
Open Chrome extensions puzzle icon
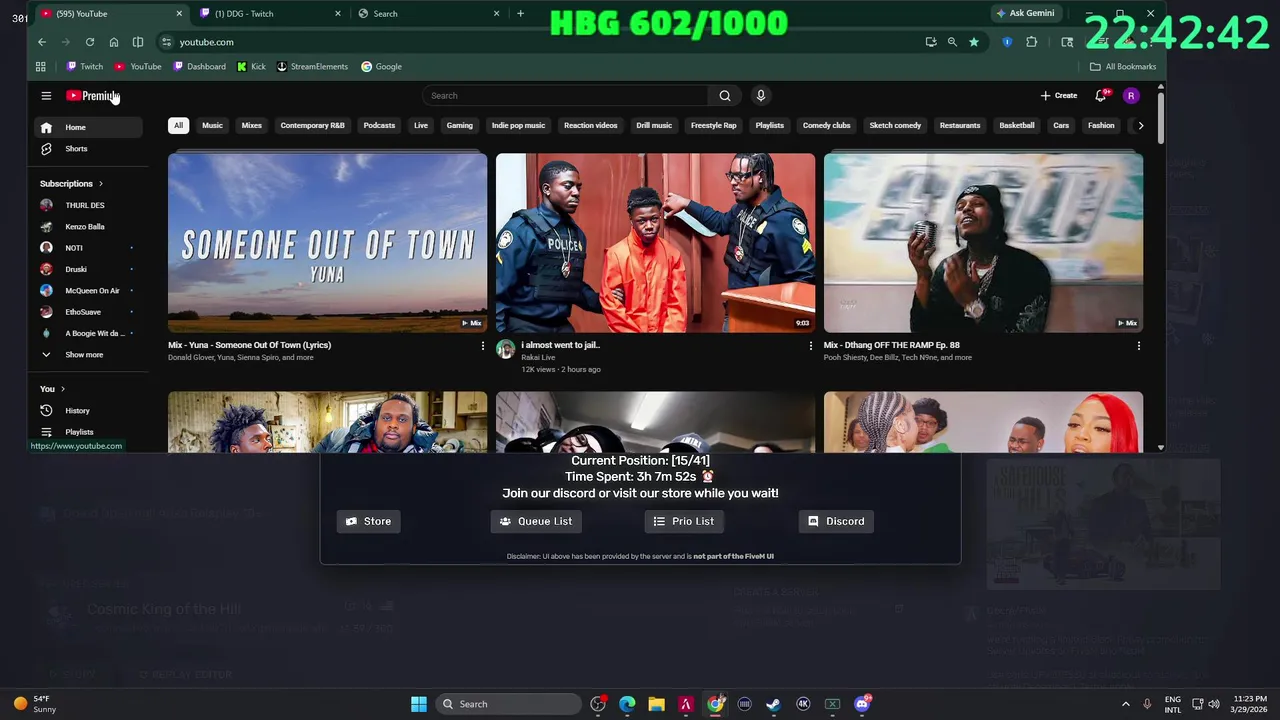coord(1032,42)
